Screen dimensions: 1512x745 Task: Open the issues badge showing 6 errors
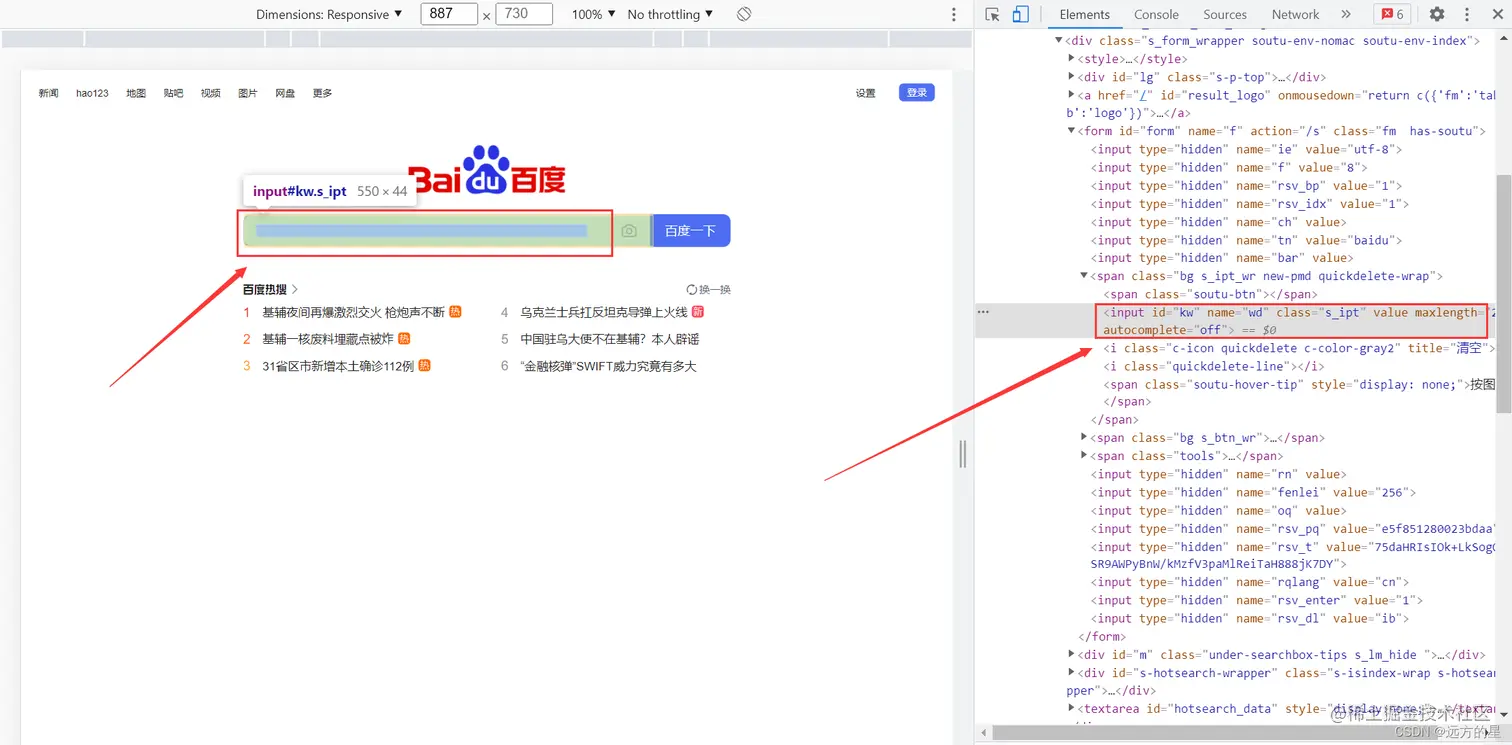1394,14
